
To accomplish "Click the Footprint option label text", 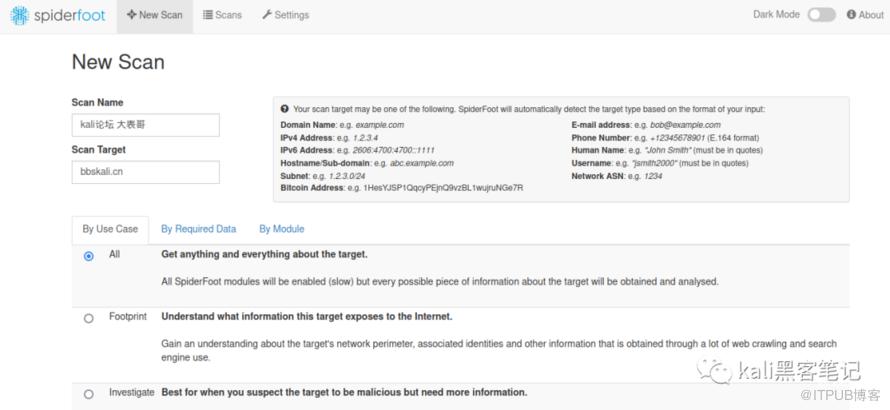I will [128, 317].
